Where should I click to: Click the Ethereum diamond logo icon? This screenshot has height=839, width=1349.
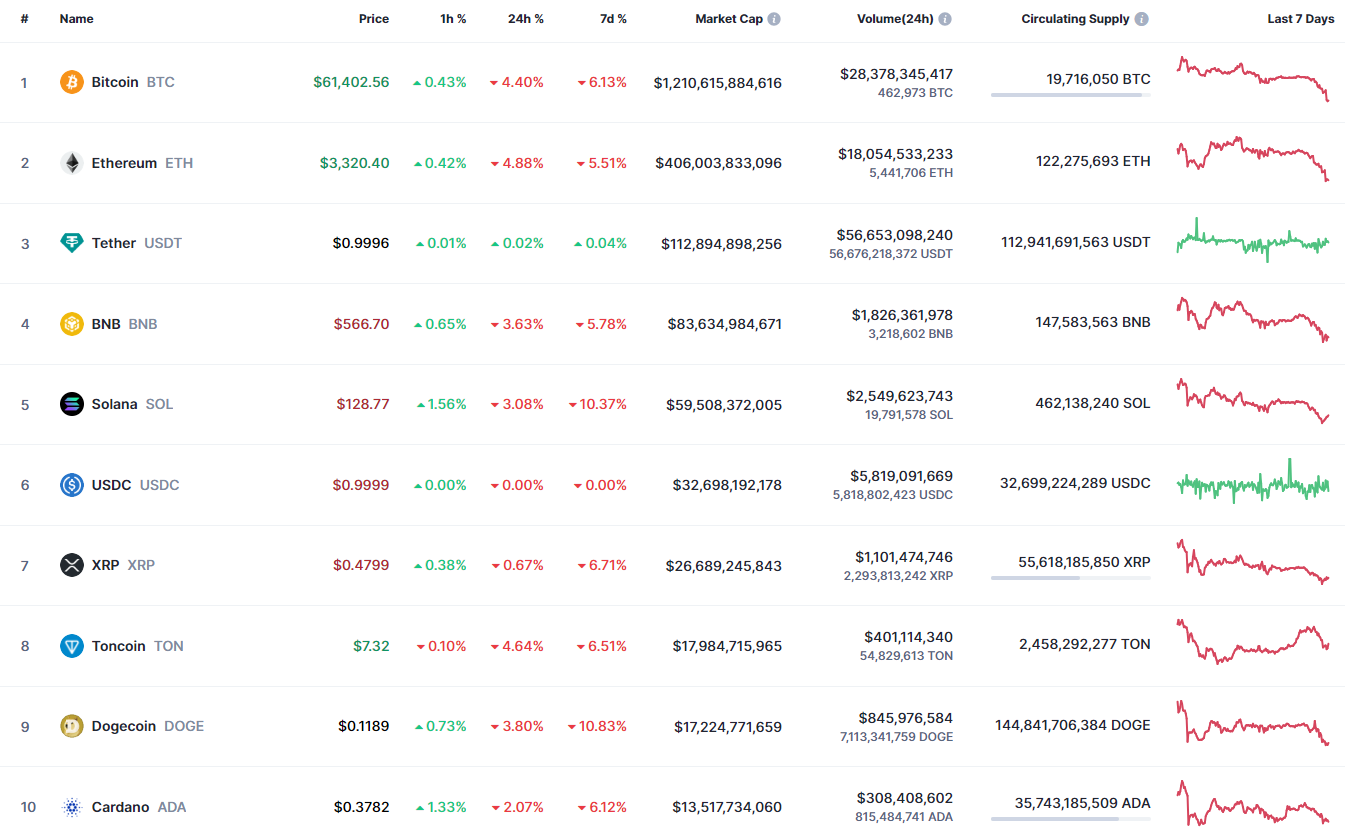[71, 163]
